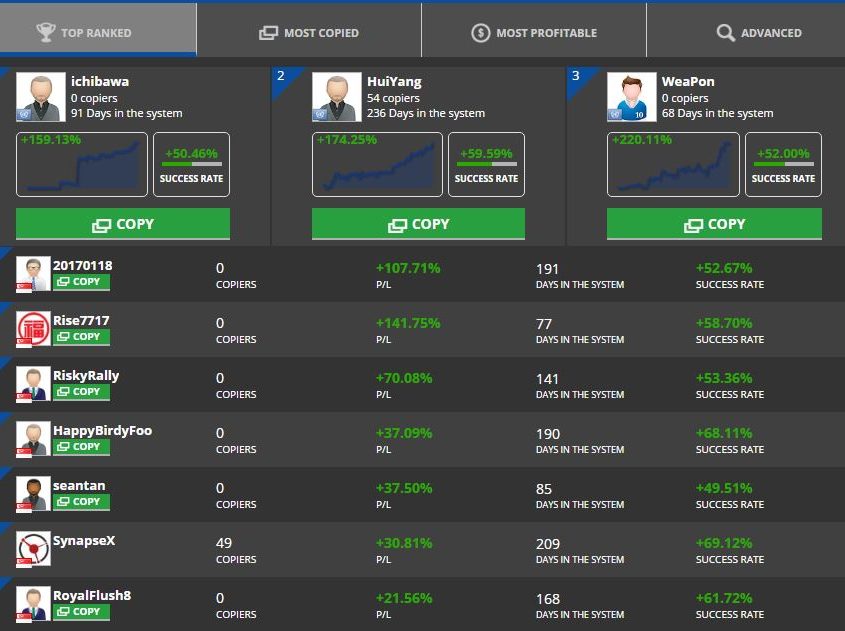Open SynapseX steering wheel avatar icon
This screenshot has height=631, width=845.
(x=33, y=549)
